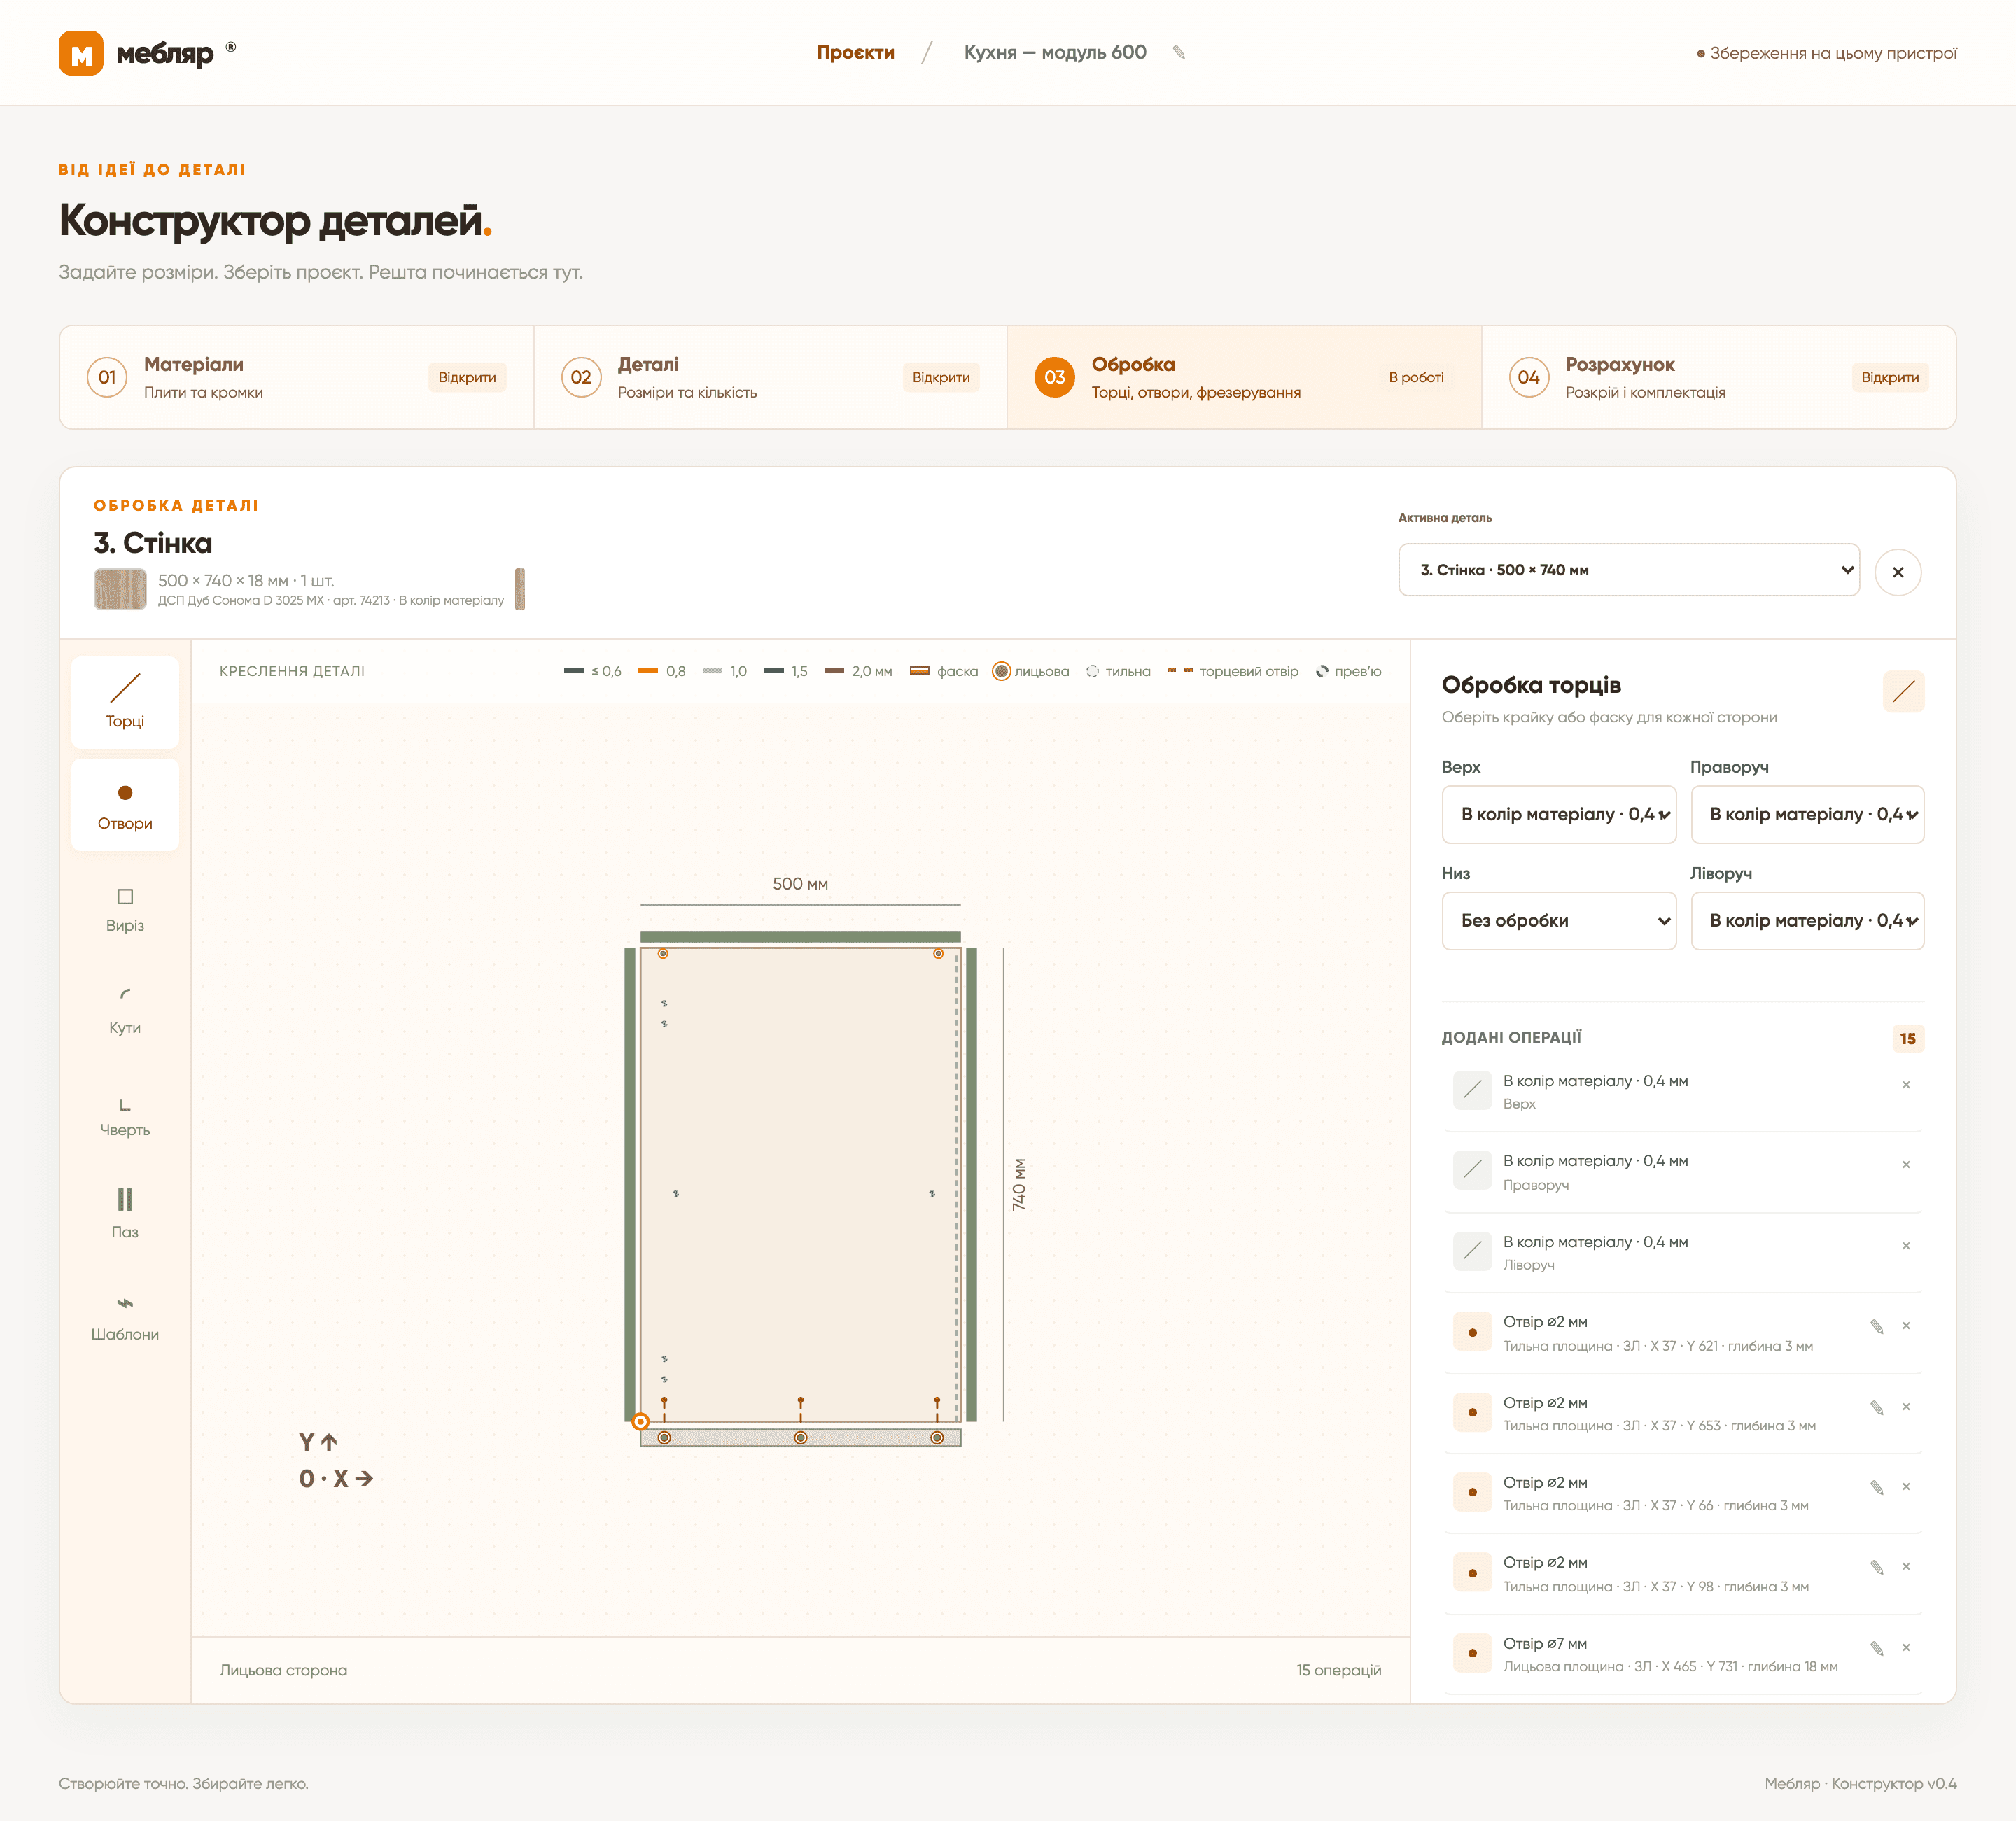The width and height of the screenshot is (2016, 1821).
Task: Toggle прев'ю preview in legend
Action: pos(1348,671)
